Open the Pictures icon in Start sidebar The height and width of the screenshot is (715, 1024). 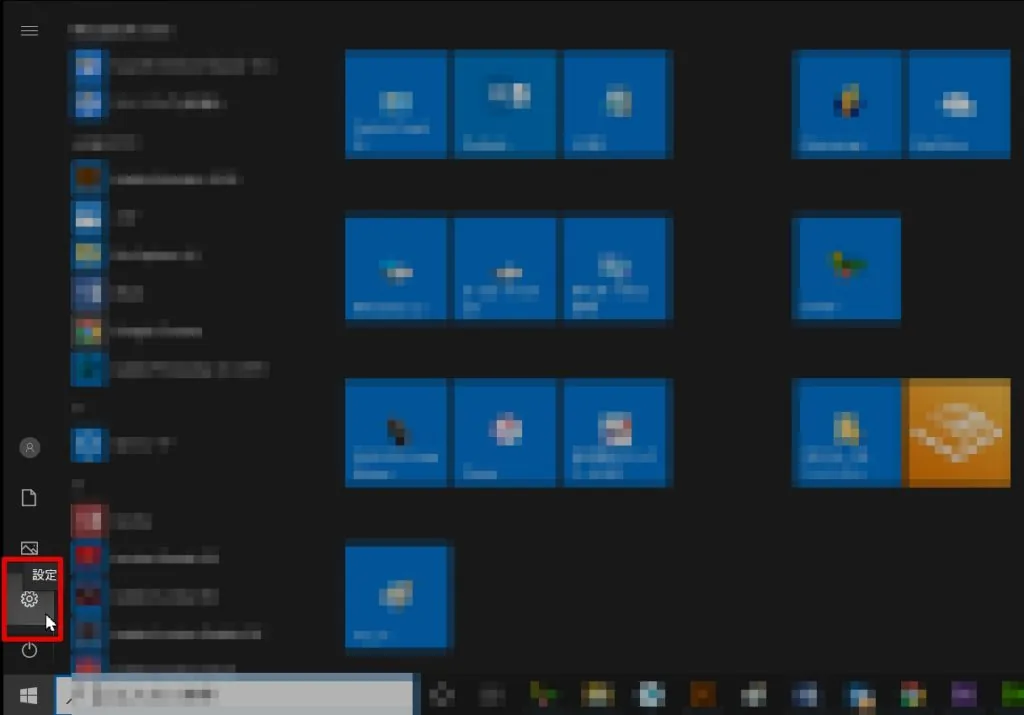click(29, 548)
